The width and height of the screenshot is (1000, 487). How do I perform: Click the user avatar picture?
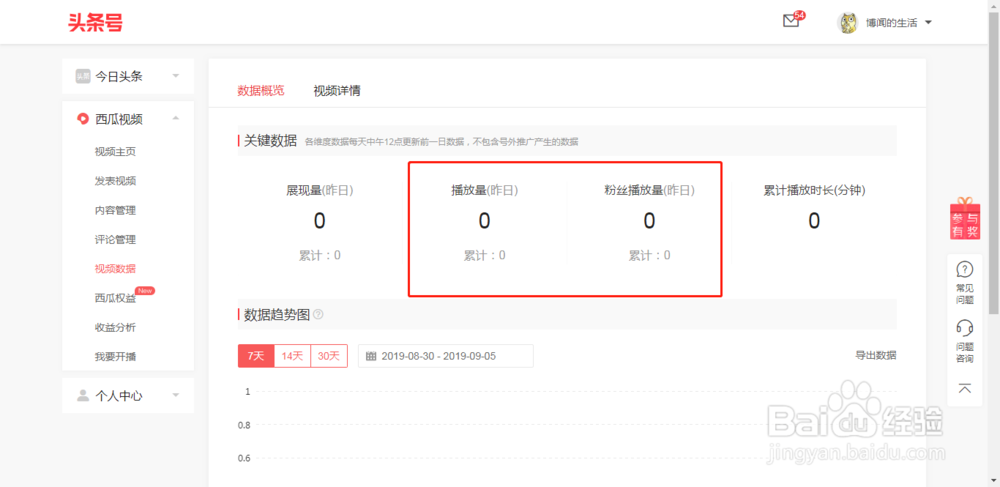pyautogui.click(x=848, y=23)
